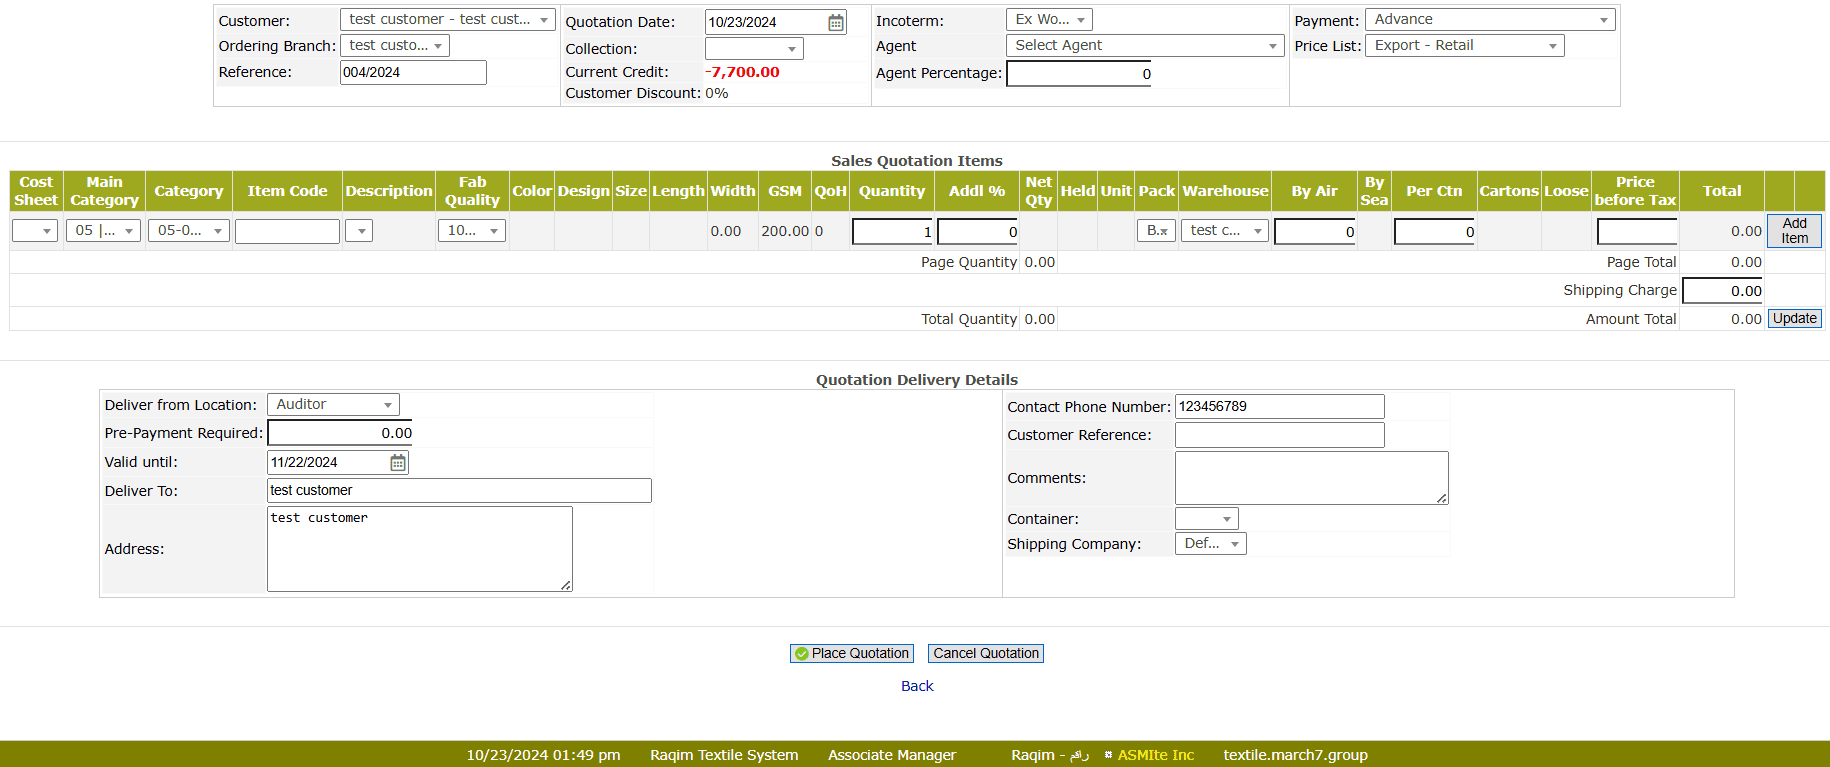Open the Payment dropdown showing Advance
Image resolution: width=1830 pixels, height=767 pixels.
[x=1489, y=20]
